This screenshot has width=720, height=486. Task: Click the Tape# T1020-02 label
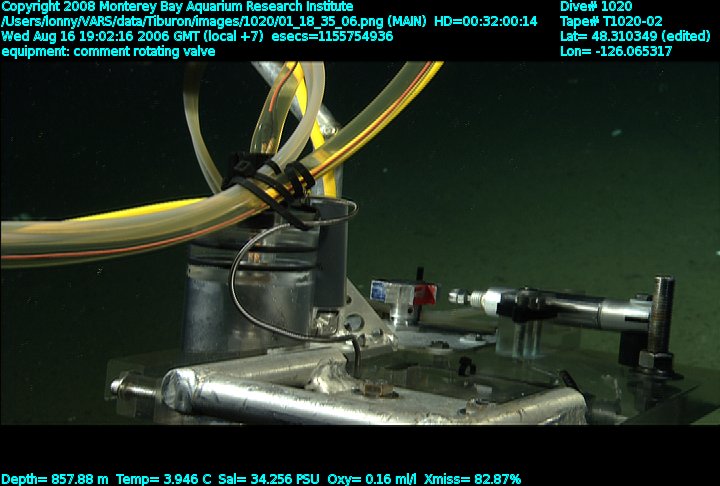(611, 22)
